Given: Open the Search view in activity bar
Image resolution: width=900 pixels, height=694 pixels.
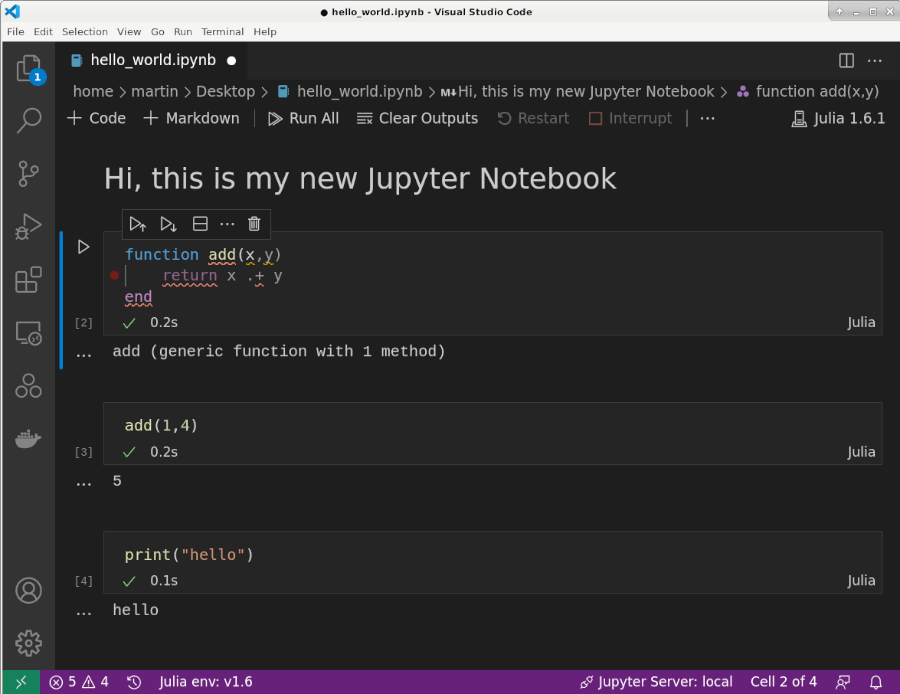Looking at the screenshot, I should 29,121.
